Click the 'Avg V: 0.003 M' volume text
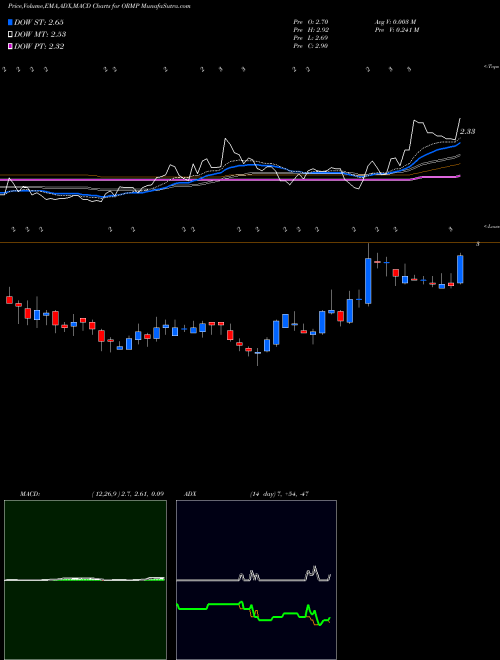Screen dimensions: 500x660 tap(395, 22)
